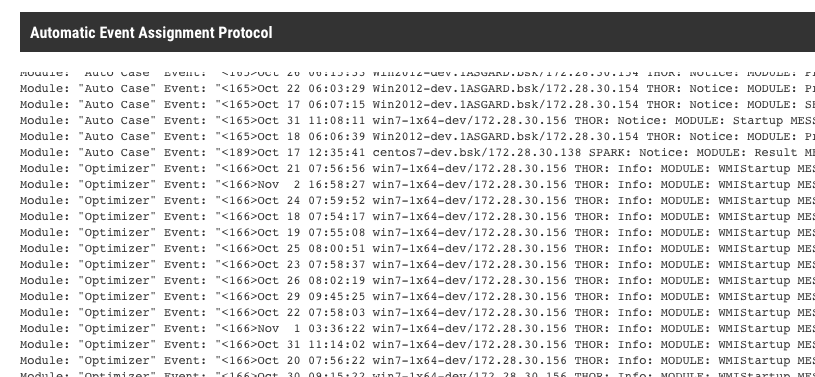The width and height of the screenshot is (815, 377).
Task: Pick the Auto Case Startup entry at Oct 31 11:08:11
Action: click(417, 121)
